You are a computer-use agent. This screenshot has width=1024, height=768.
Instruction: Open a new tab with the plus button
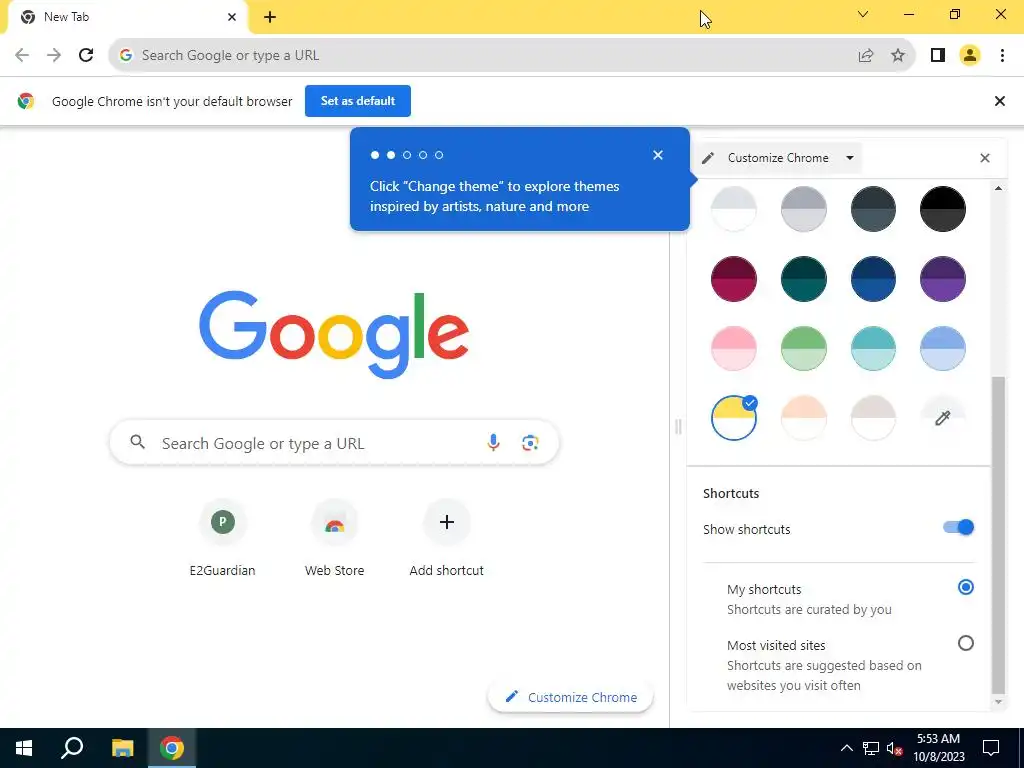(270, 17)
